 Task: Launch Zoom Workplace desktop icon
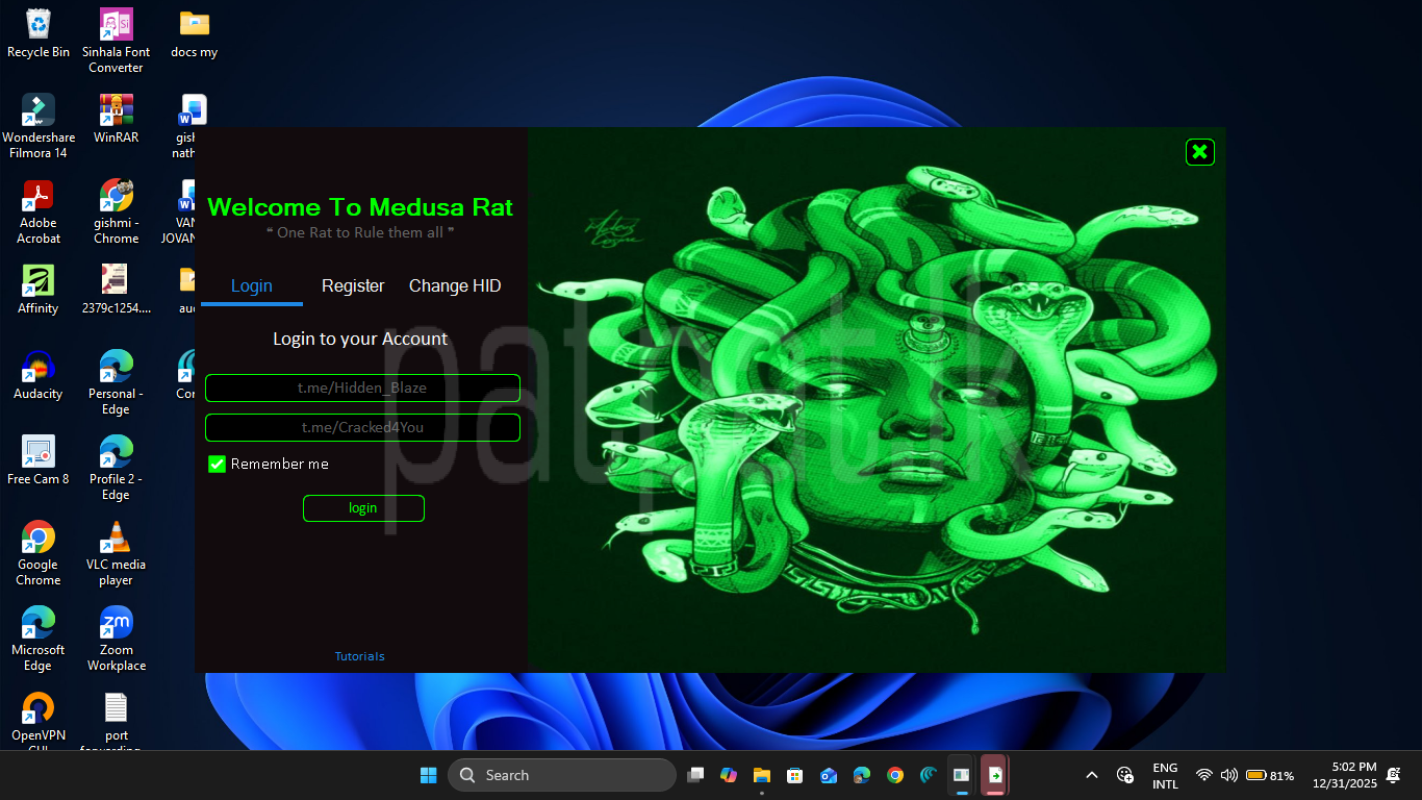click(116, 623)
